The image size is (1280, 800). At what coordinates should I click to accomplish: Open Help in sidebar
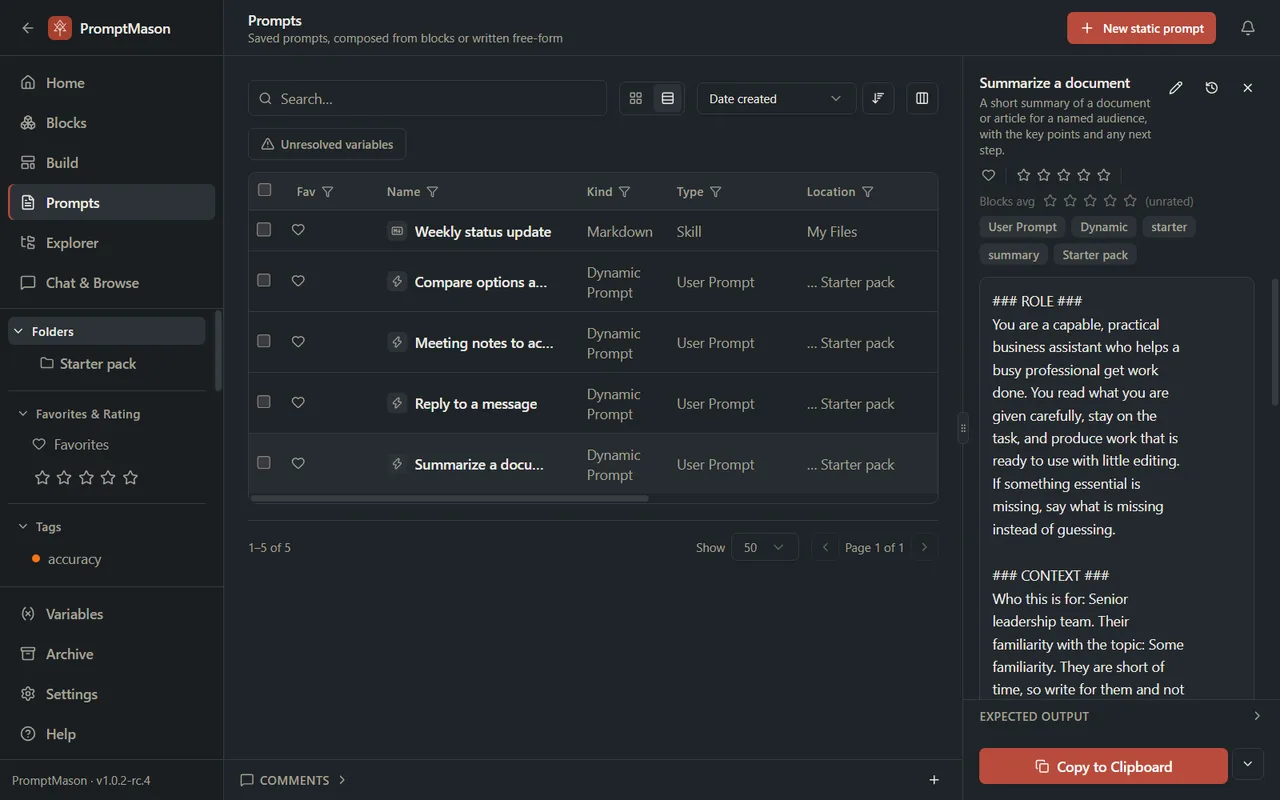coord(111,734)
